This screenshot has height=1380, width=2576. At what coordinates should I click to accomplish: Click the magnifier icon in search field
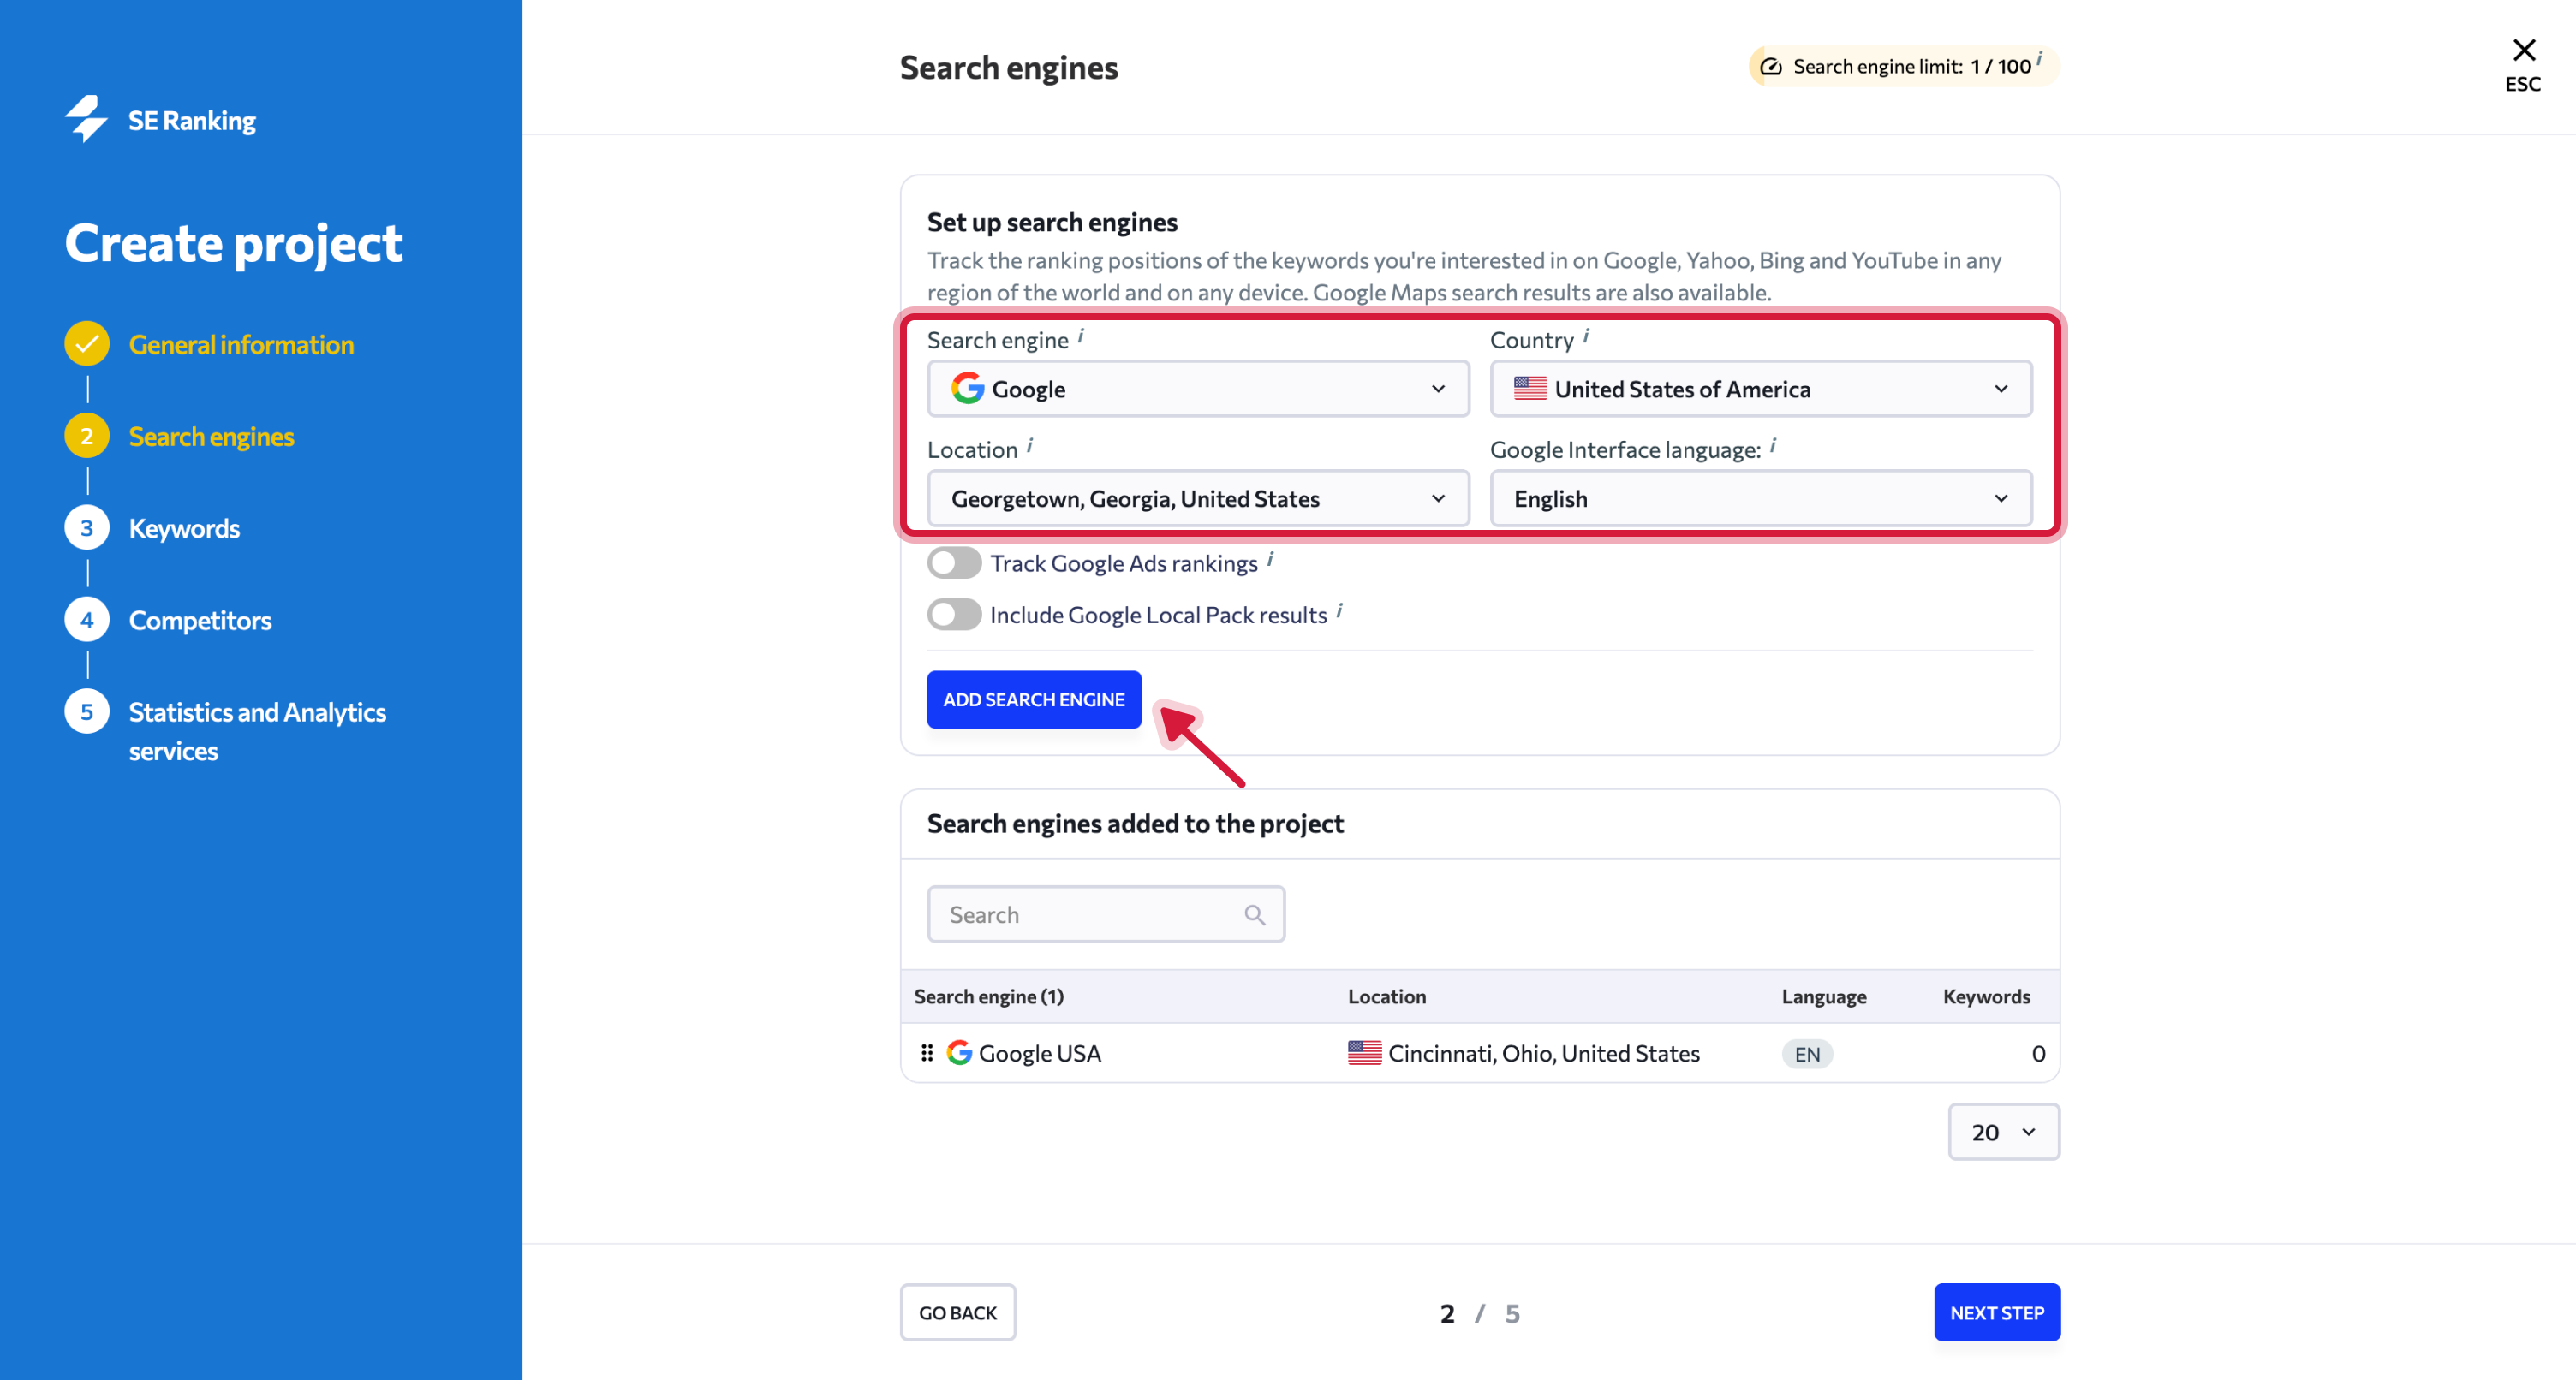tap(1254, 914)
